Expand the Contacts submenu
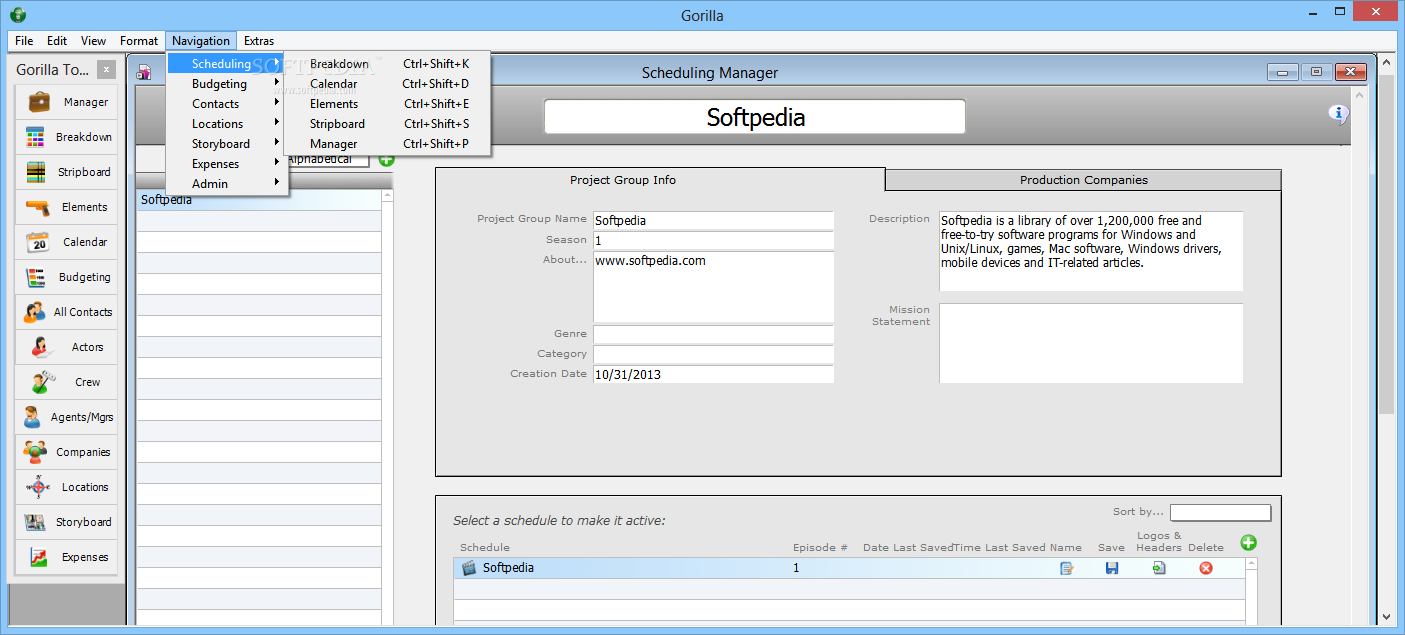1405x635 pixels. click(x=228, y=104)
